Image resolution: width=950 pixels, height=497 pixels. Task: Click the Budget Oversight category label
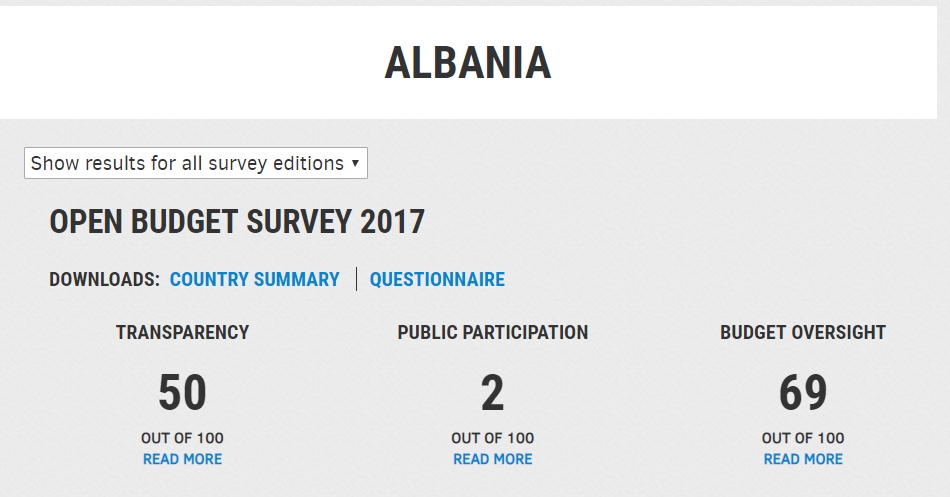click(x=803, y=332)
